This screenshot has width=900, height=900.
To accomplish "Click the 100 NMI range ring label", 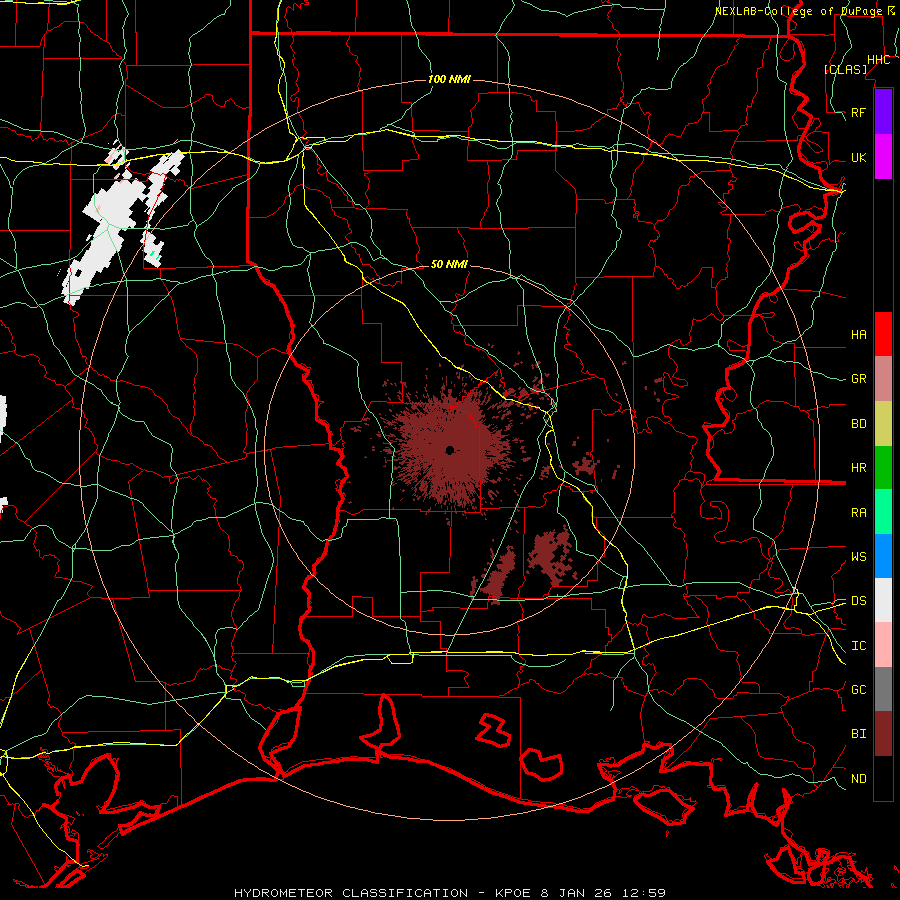I will [449, 79].
